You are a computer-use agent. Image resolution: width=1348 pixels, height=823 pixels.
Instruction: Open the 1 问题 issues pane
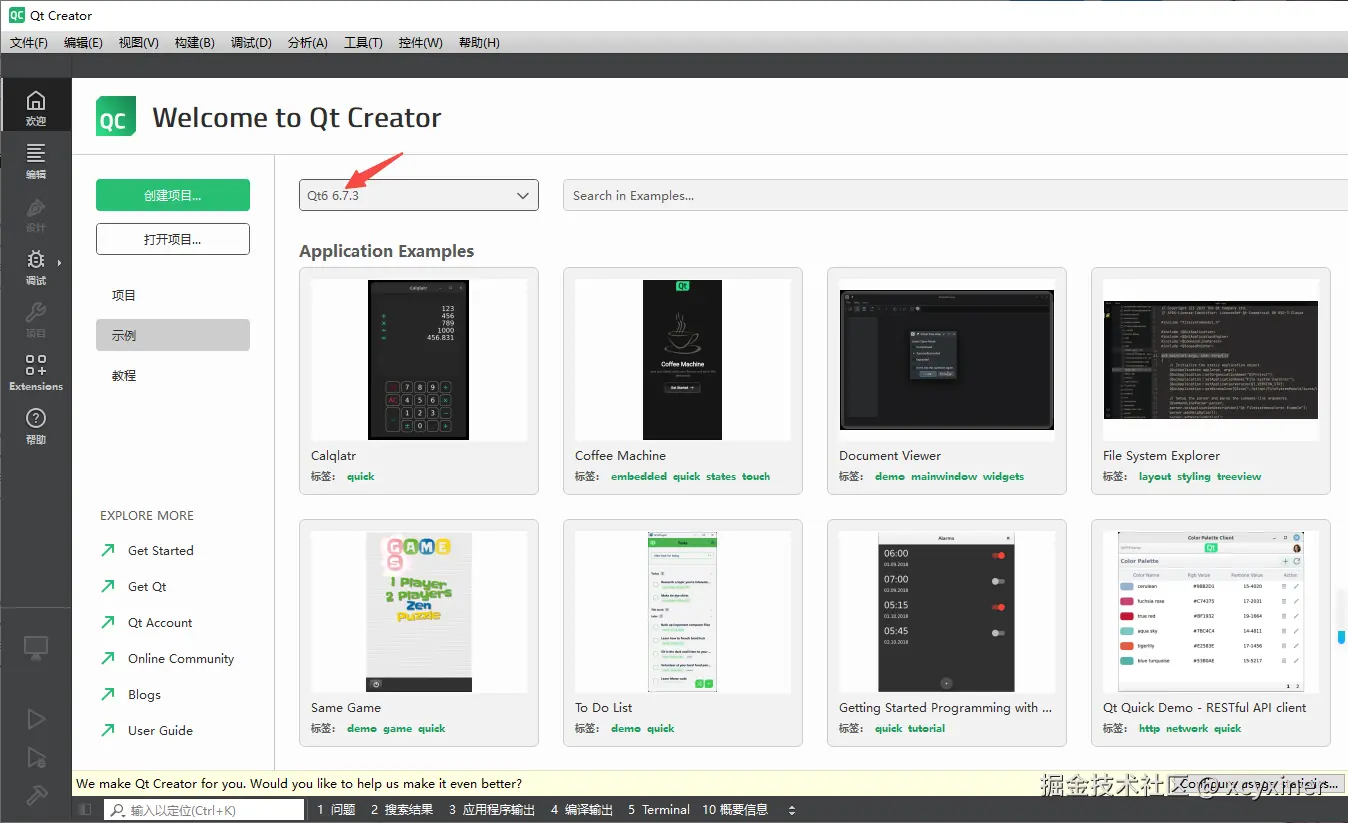[x=336, y=810]
